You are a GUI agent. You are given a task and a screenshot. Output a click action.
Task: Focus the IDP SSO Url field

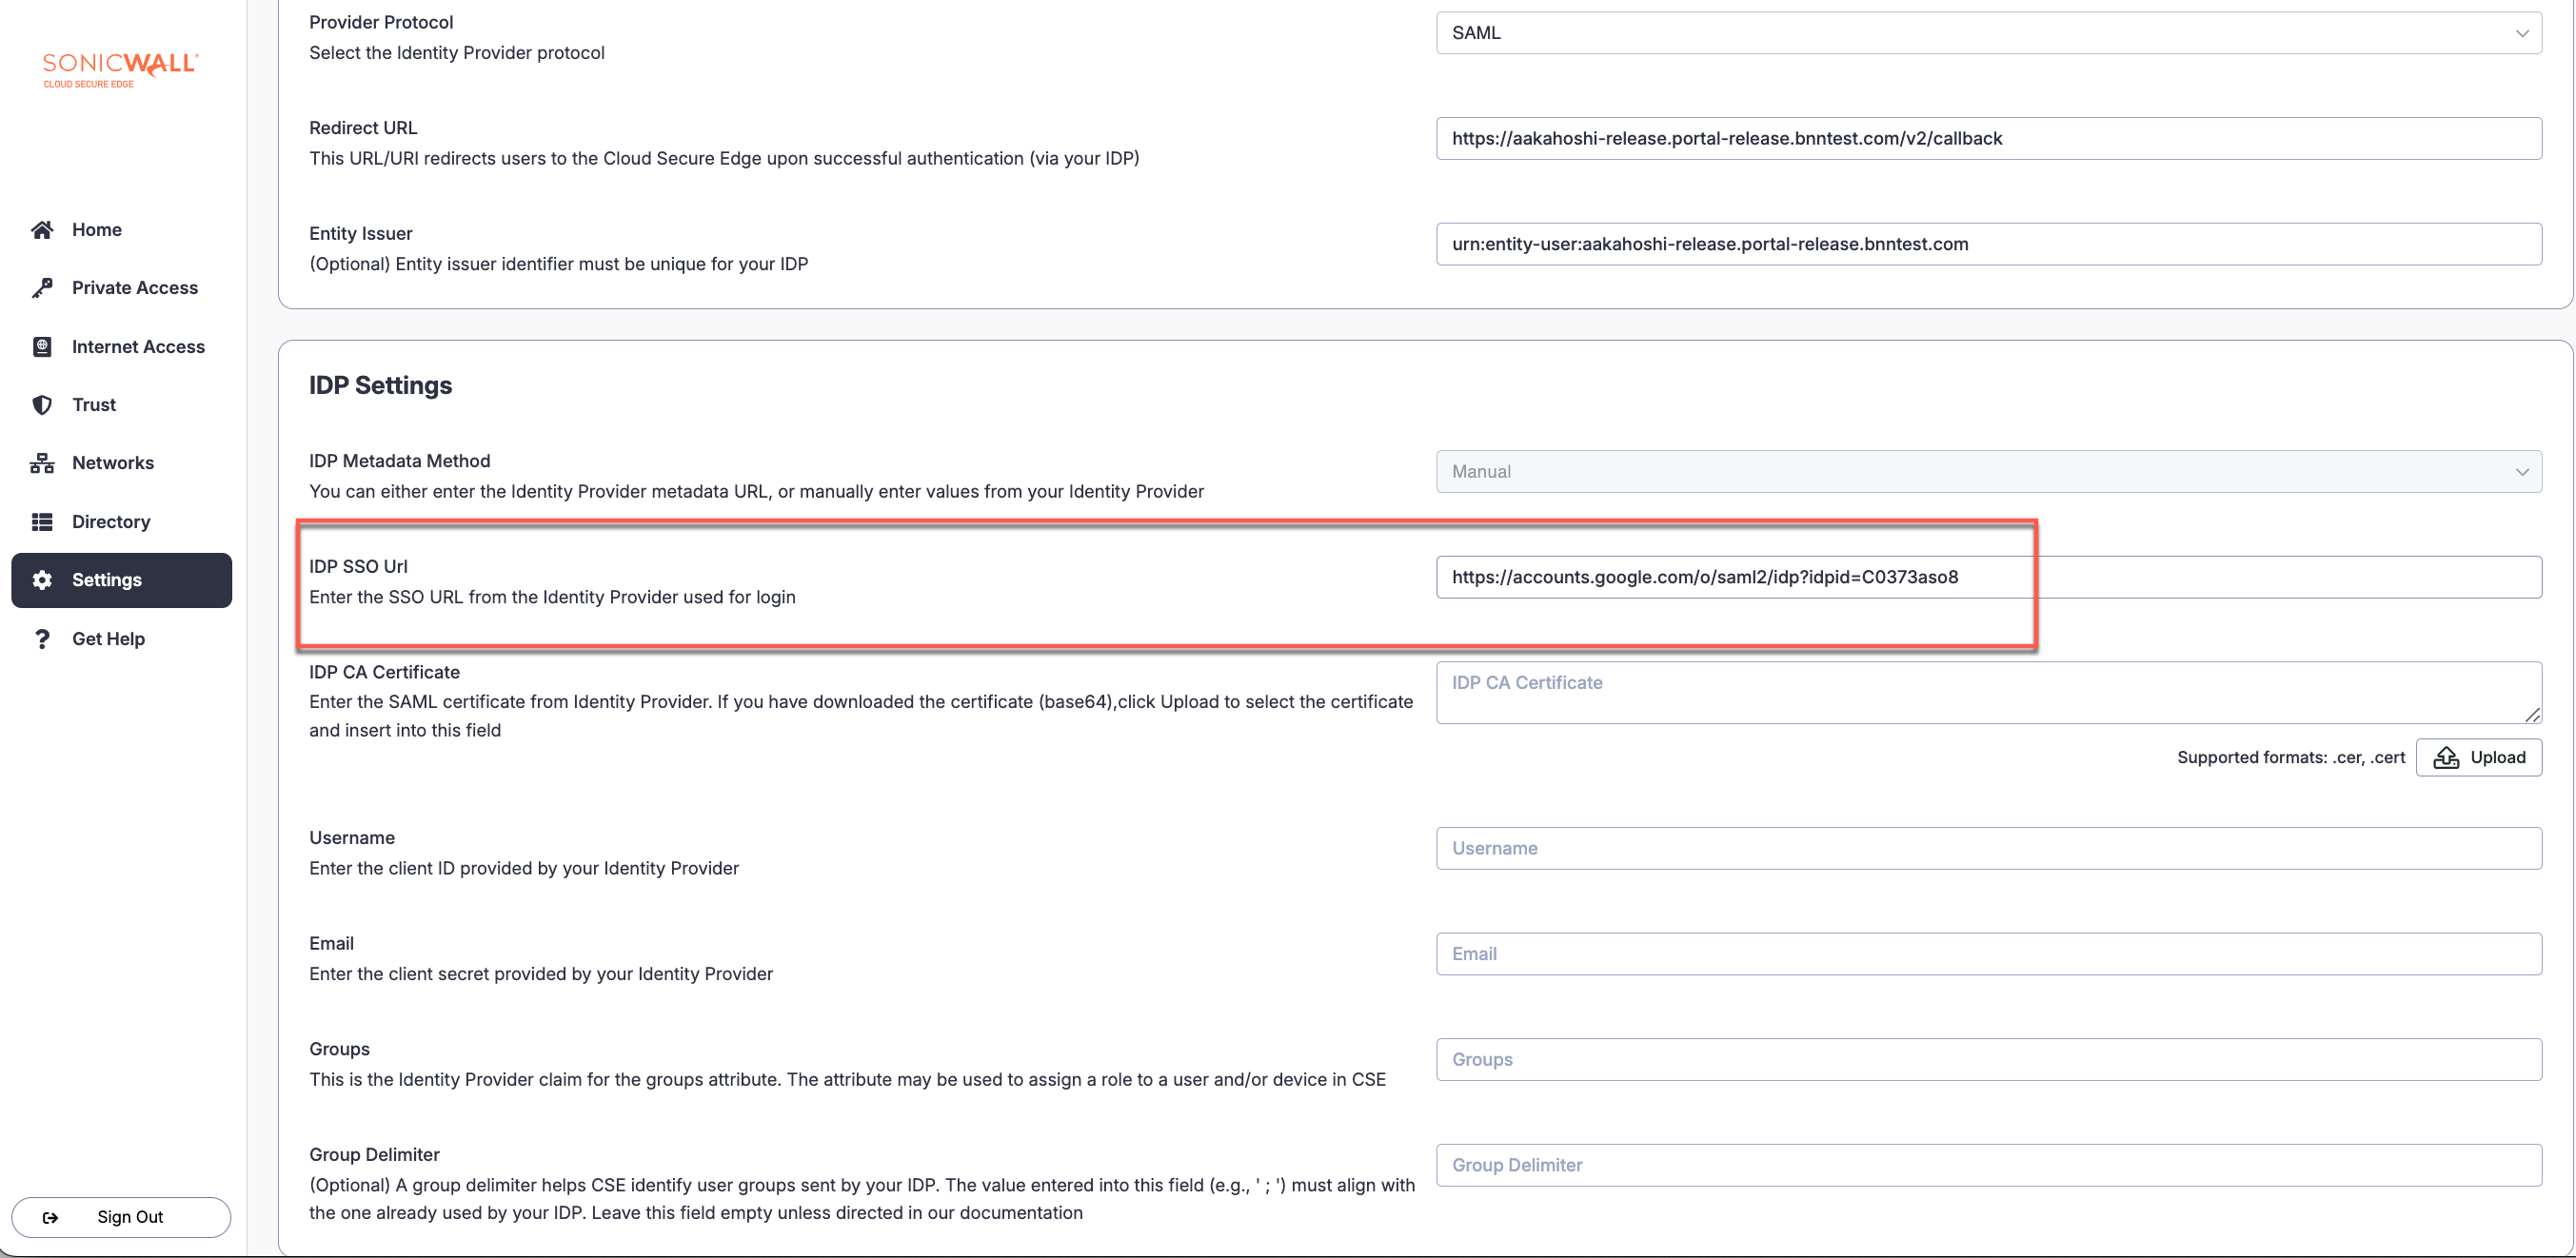pyautogui.click(x=1988, y=577)
